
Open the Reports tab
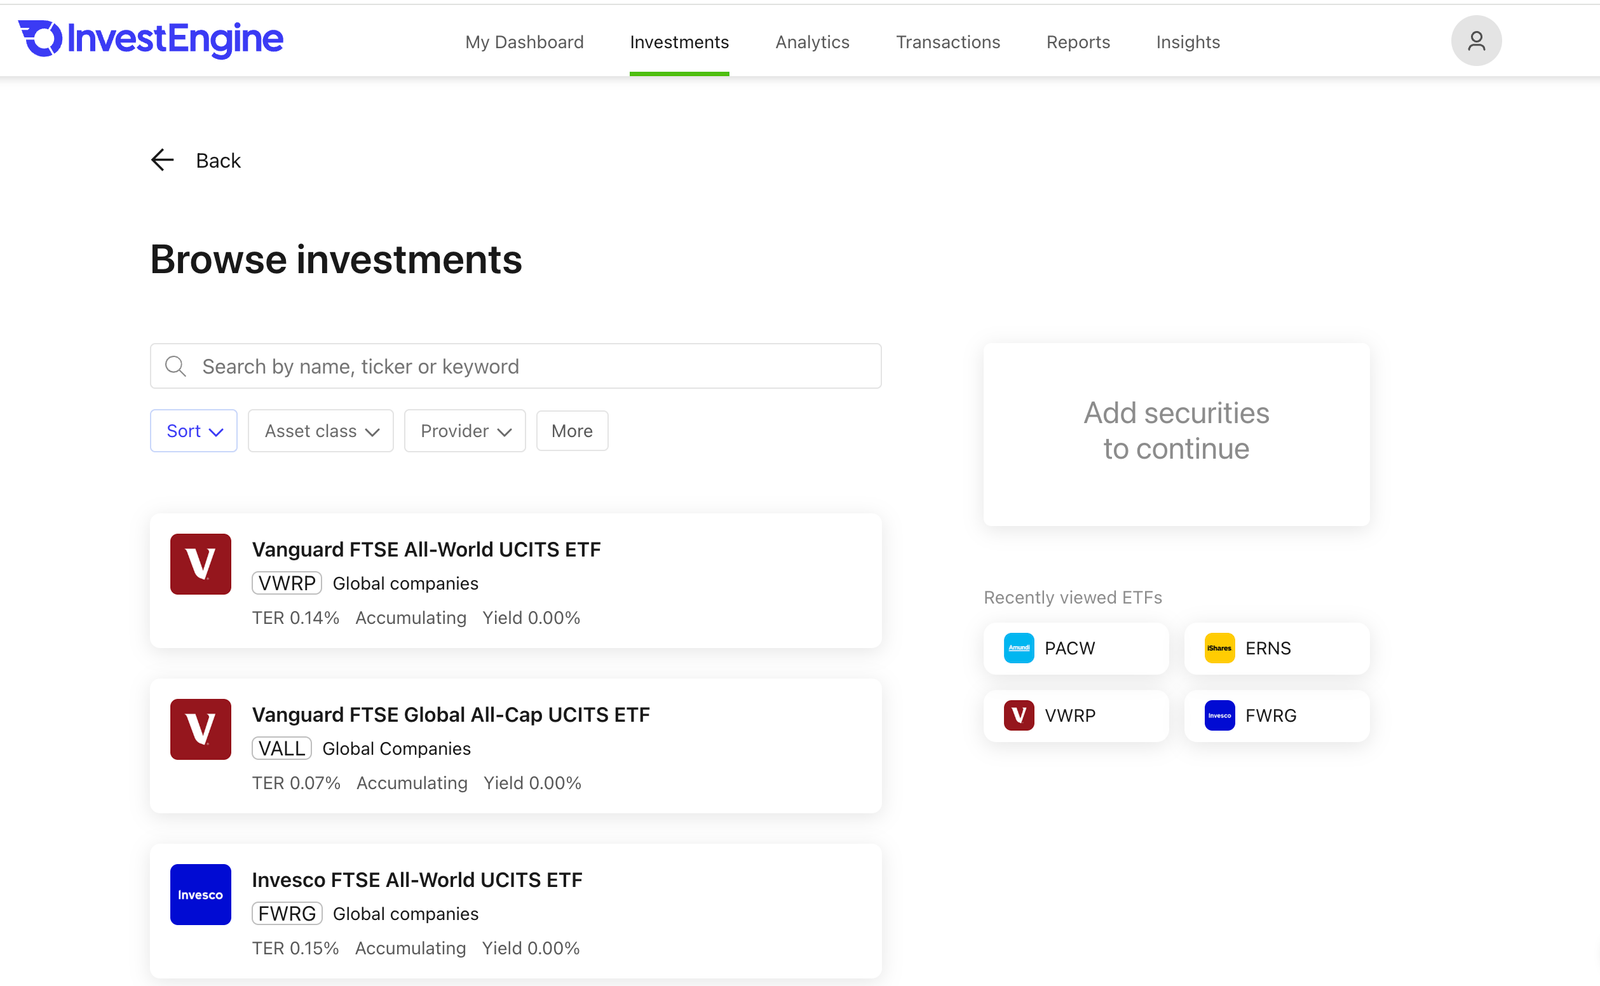[1078, 42]
